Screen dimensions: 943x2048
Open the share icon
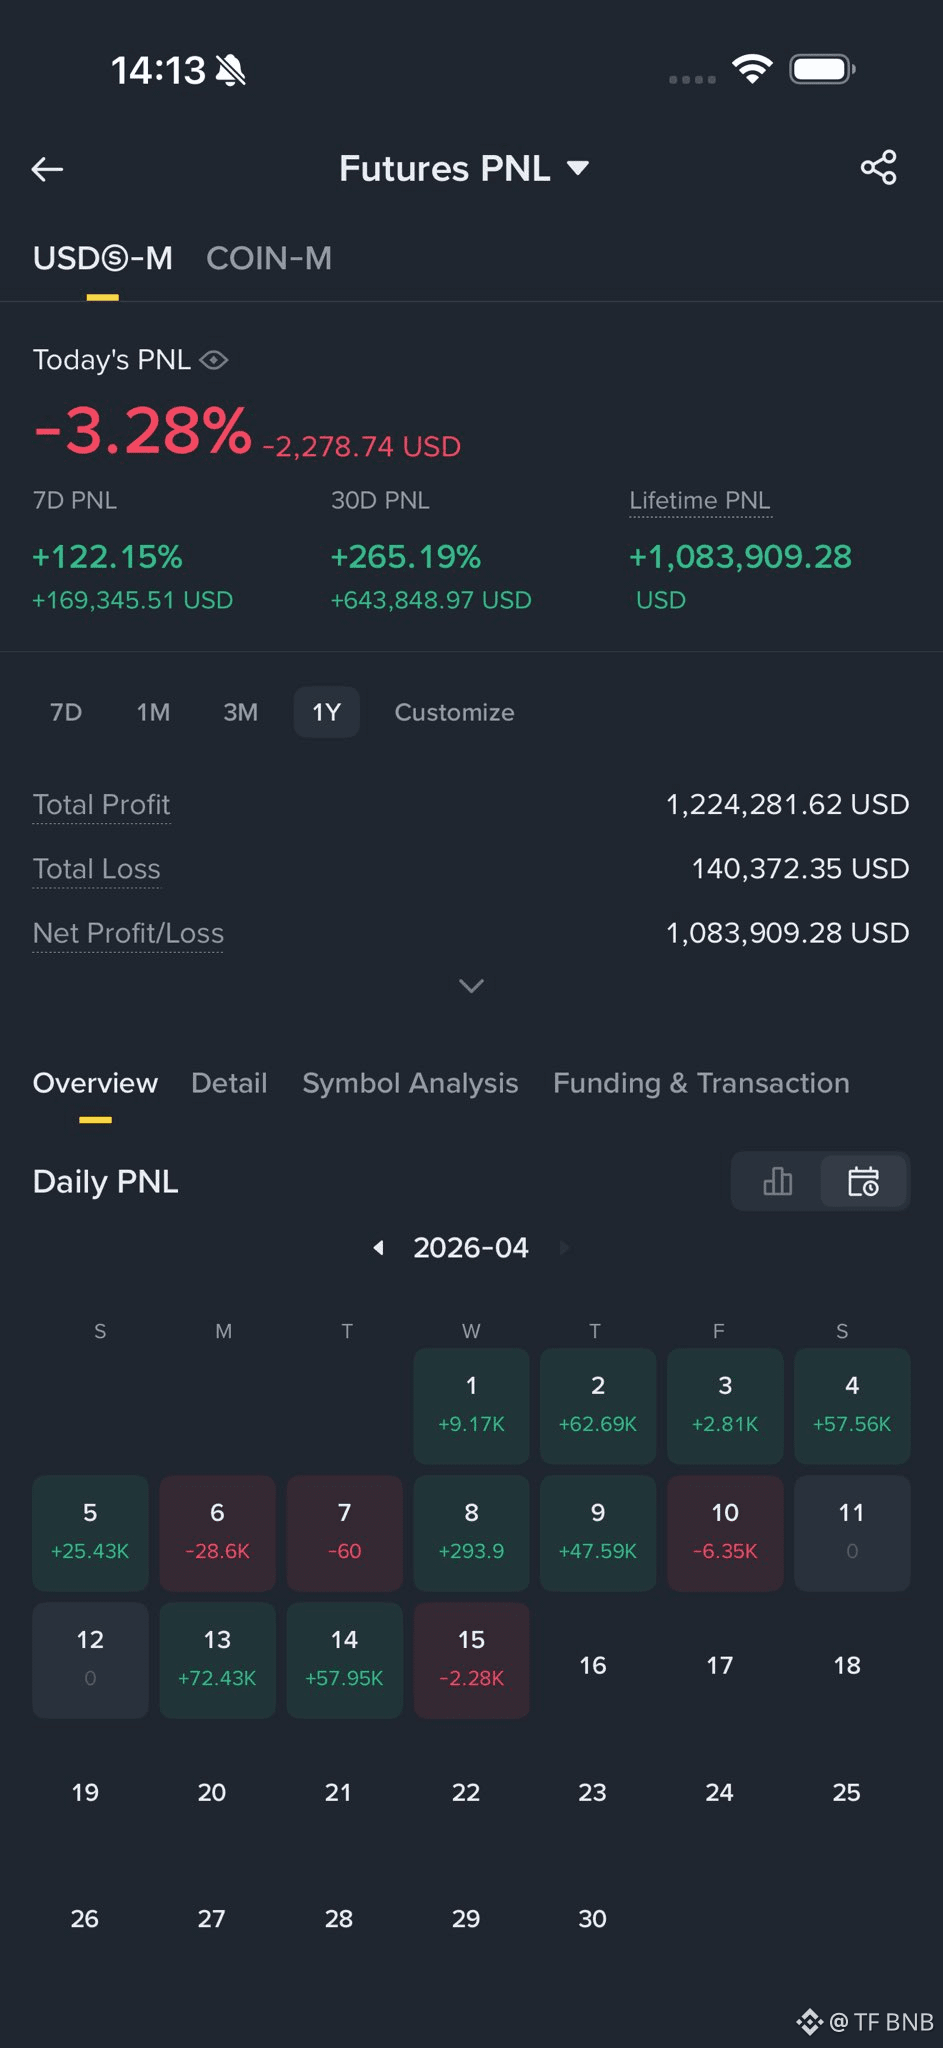click(x=878, y=168)
